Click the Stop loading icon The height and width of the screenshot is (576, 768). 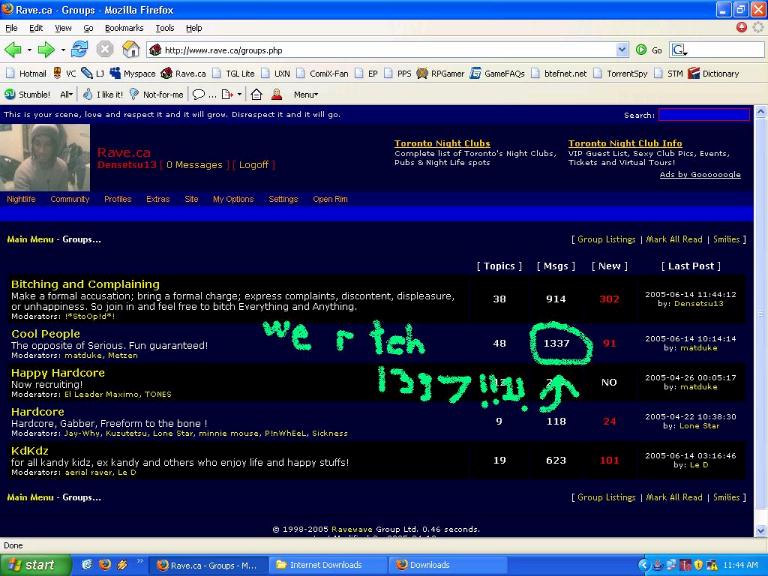(x=105, y=49)
